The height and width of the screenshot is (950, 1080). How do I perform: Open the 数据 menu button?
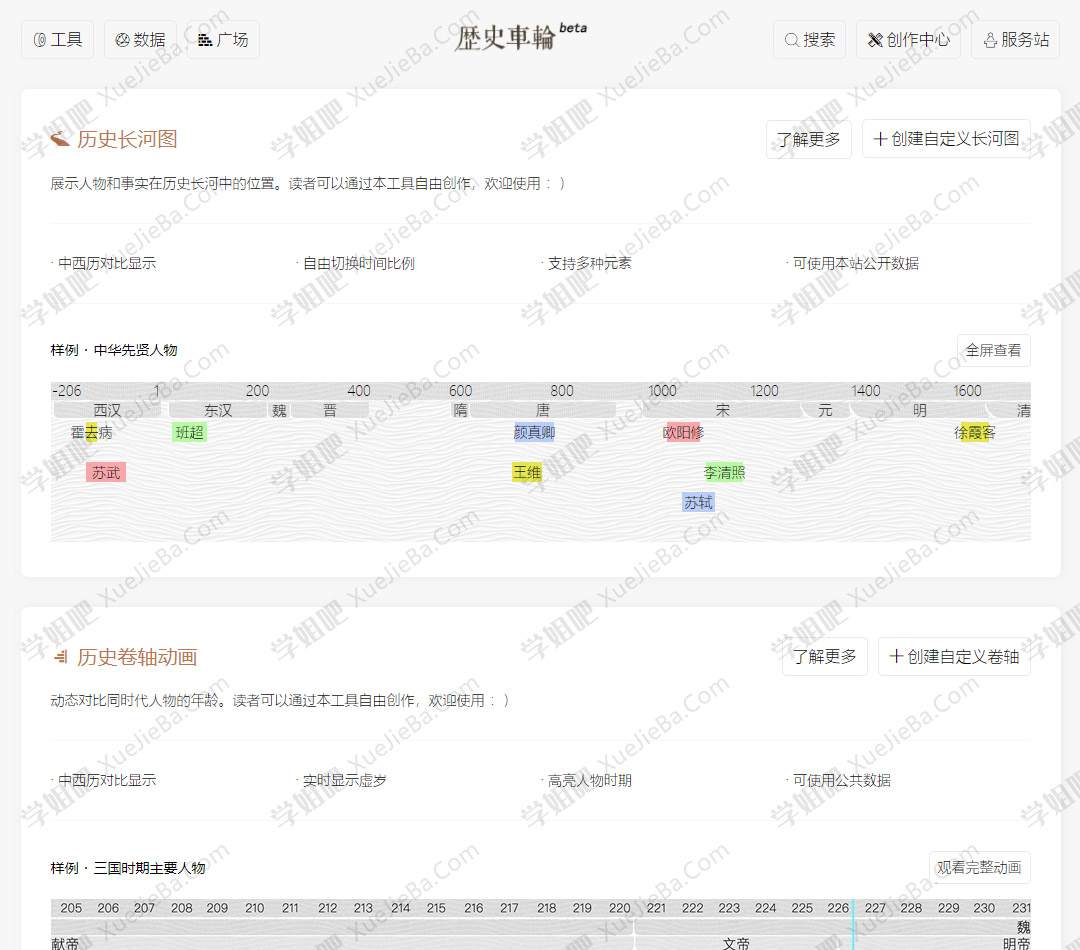141,40
